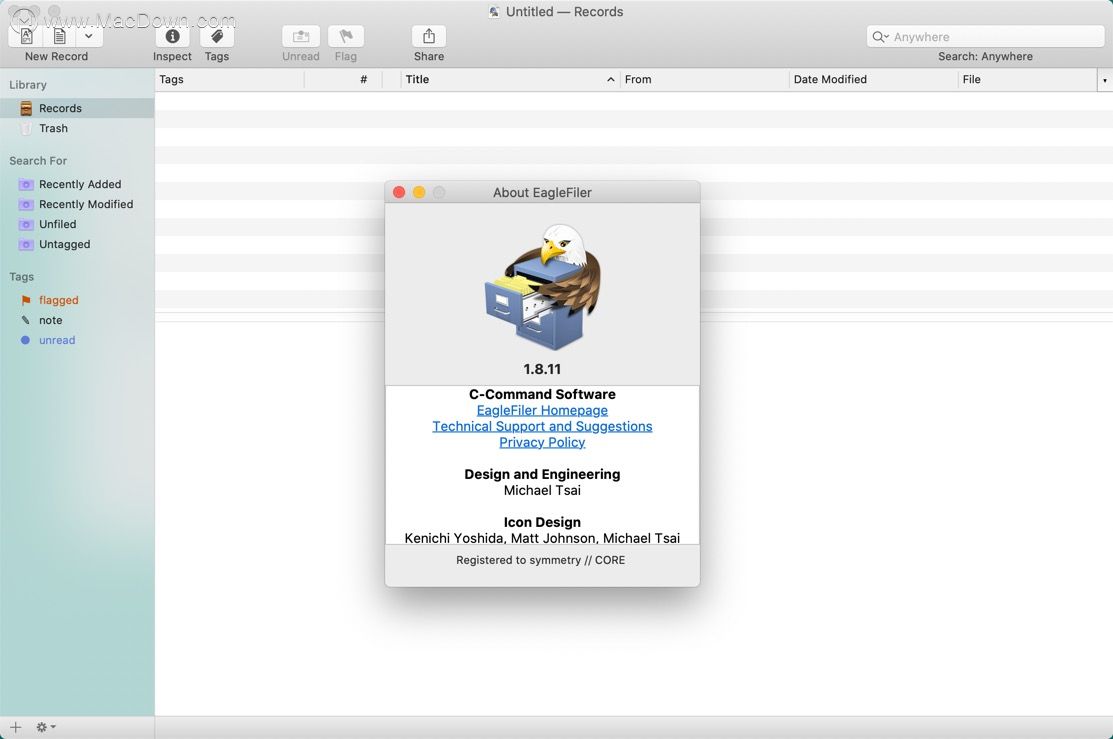Click the Tags toolbar icon
The height and width of the screenshot is (739, 1113).
[217, 35]
